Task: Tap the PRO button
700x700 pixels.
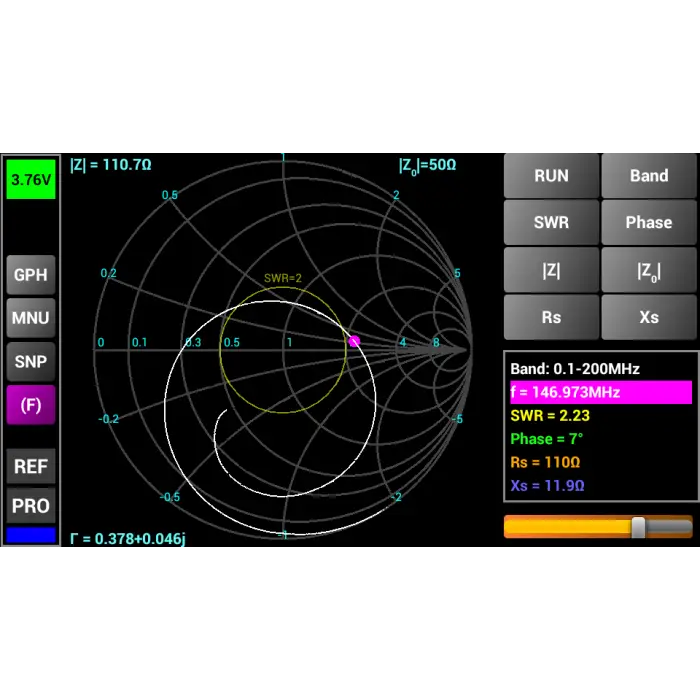Action: (30, 506)
